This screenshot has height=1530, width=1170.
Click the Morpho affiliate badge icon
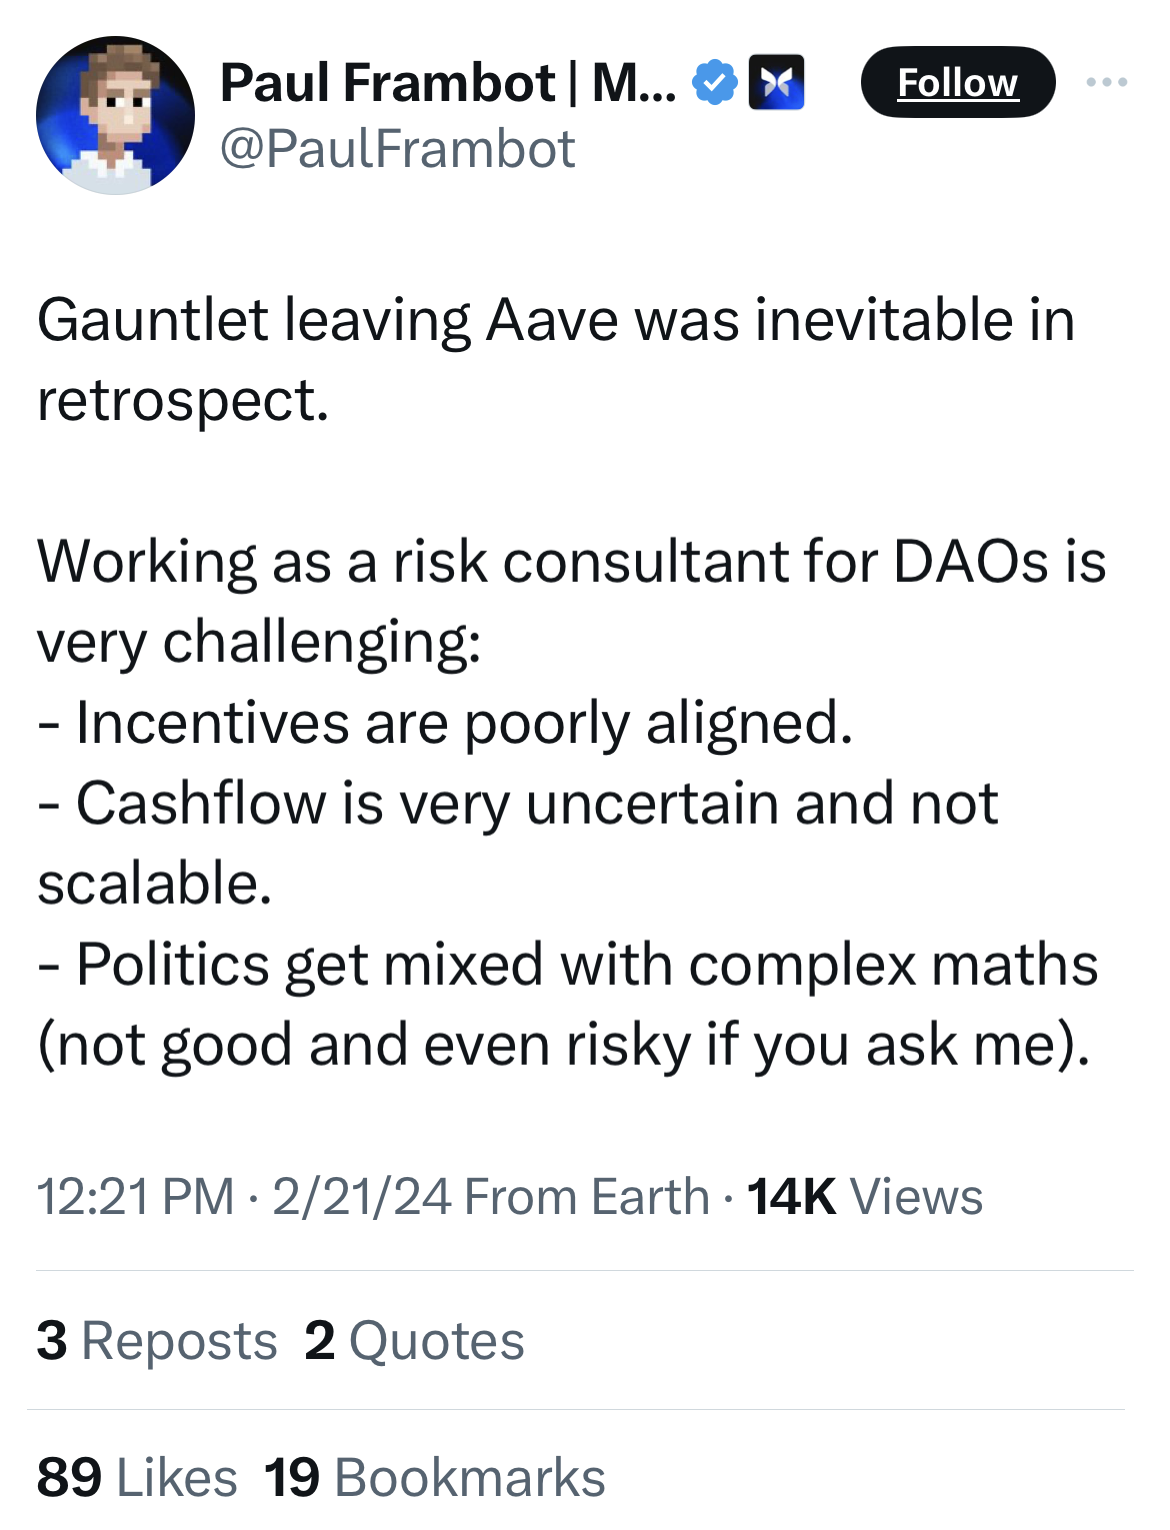(776, 83)
